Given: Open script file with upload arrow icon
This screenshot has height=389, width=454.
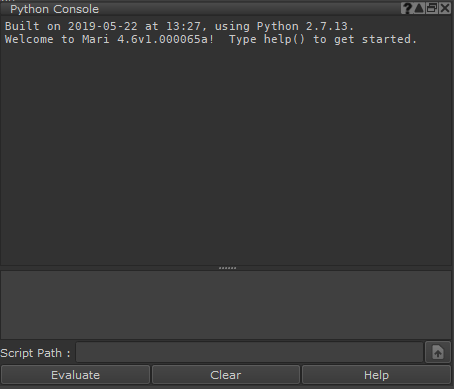Looking at the screenshot, I should point(438,352).
